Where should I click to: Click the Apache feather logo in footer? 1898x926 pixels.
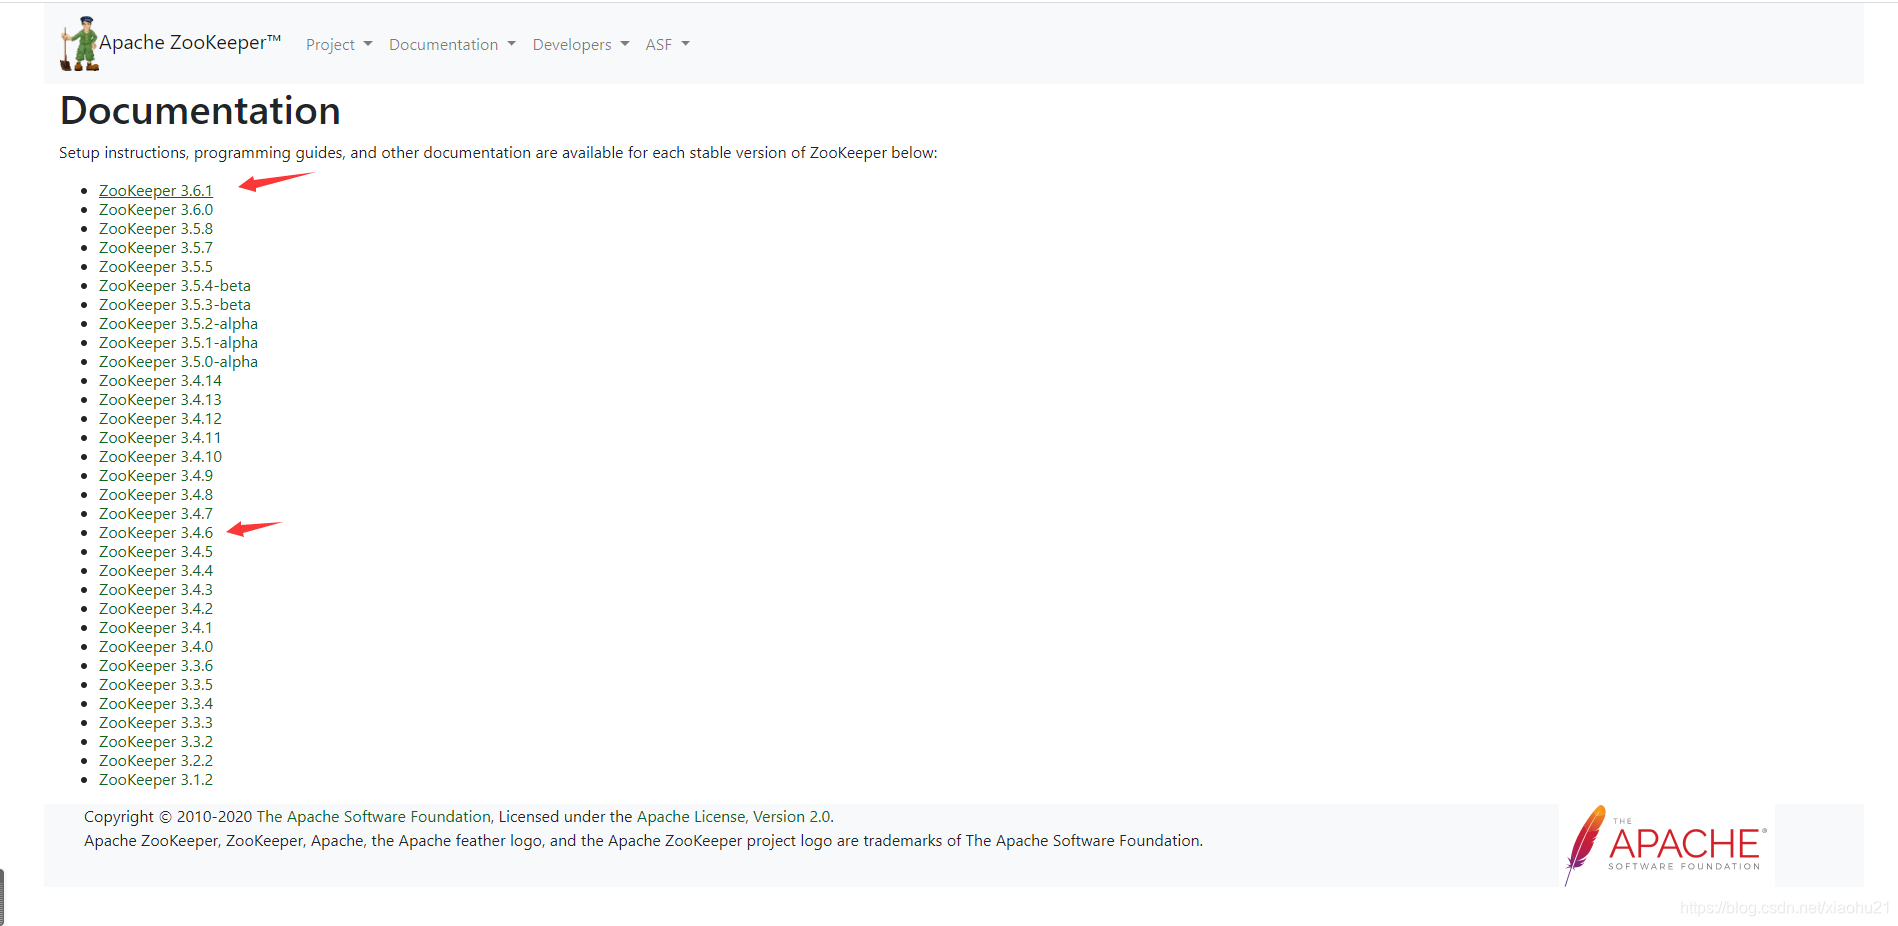click(1666, 846)
